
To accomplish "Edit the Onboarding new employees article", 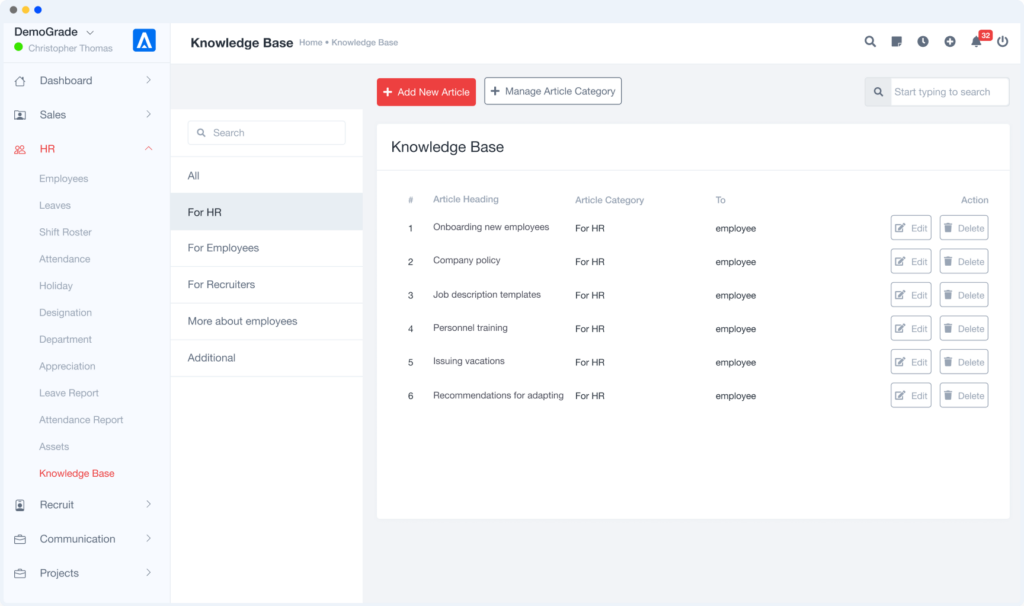I will pyautogui.click(x=911, y=228).
